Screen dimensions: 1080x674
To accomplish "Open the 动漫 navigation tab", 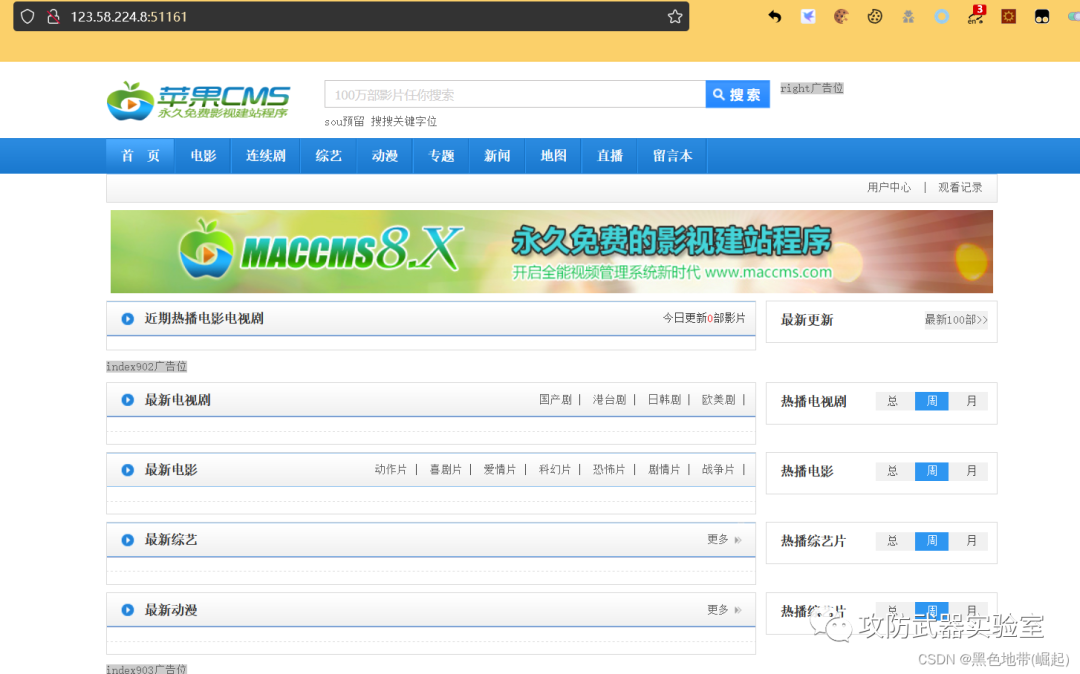I will click(385, 156).
